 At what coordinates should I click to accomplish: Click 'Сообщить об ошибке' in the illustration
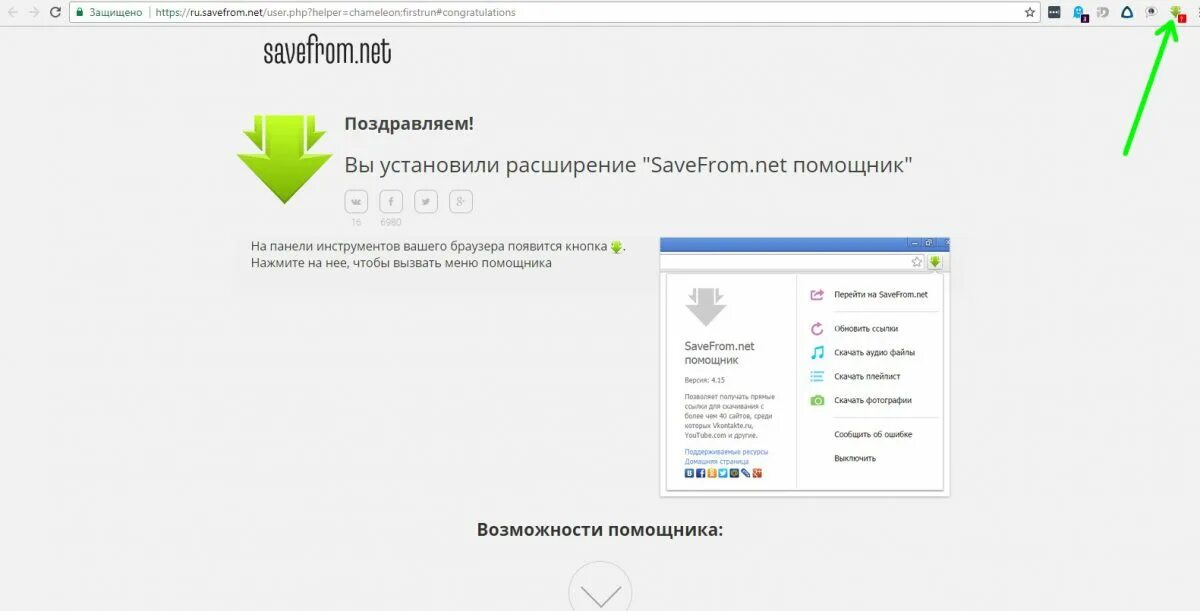pyautogui.click(x=873, y=434)
